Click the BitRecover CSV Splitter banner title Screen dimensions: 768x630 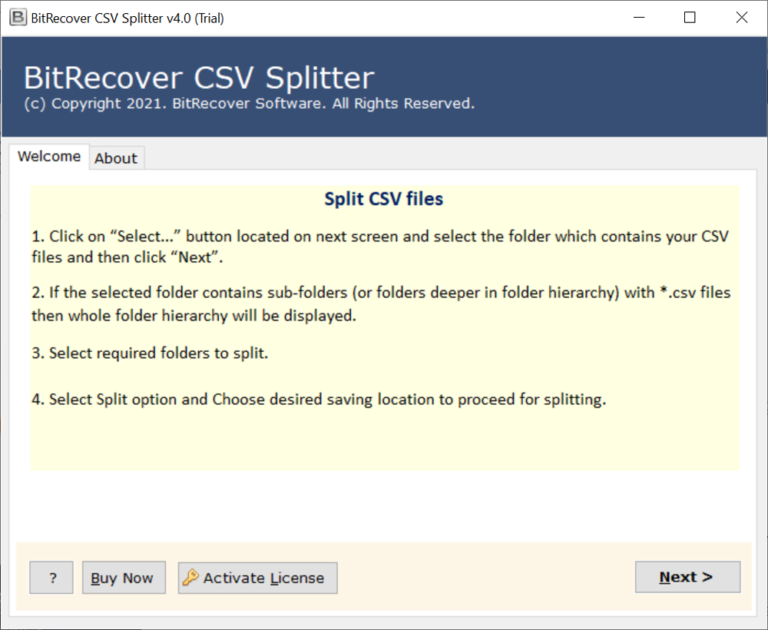click(x=199, y=77)
